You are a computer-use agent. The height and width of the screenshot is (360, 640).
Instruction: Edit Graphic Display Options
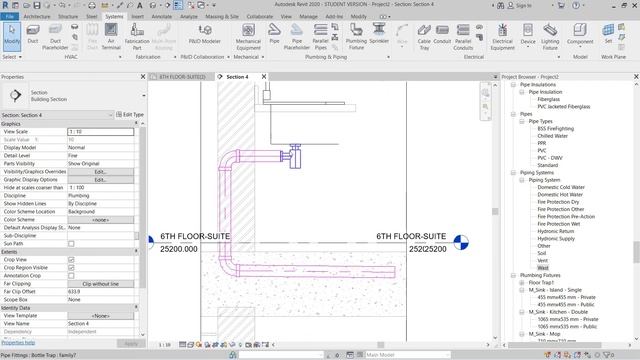(x=100, y=180)
